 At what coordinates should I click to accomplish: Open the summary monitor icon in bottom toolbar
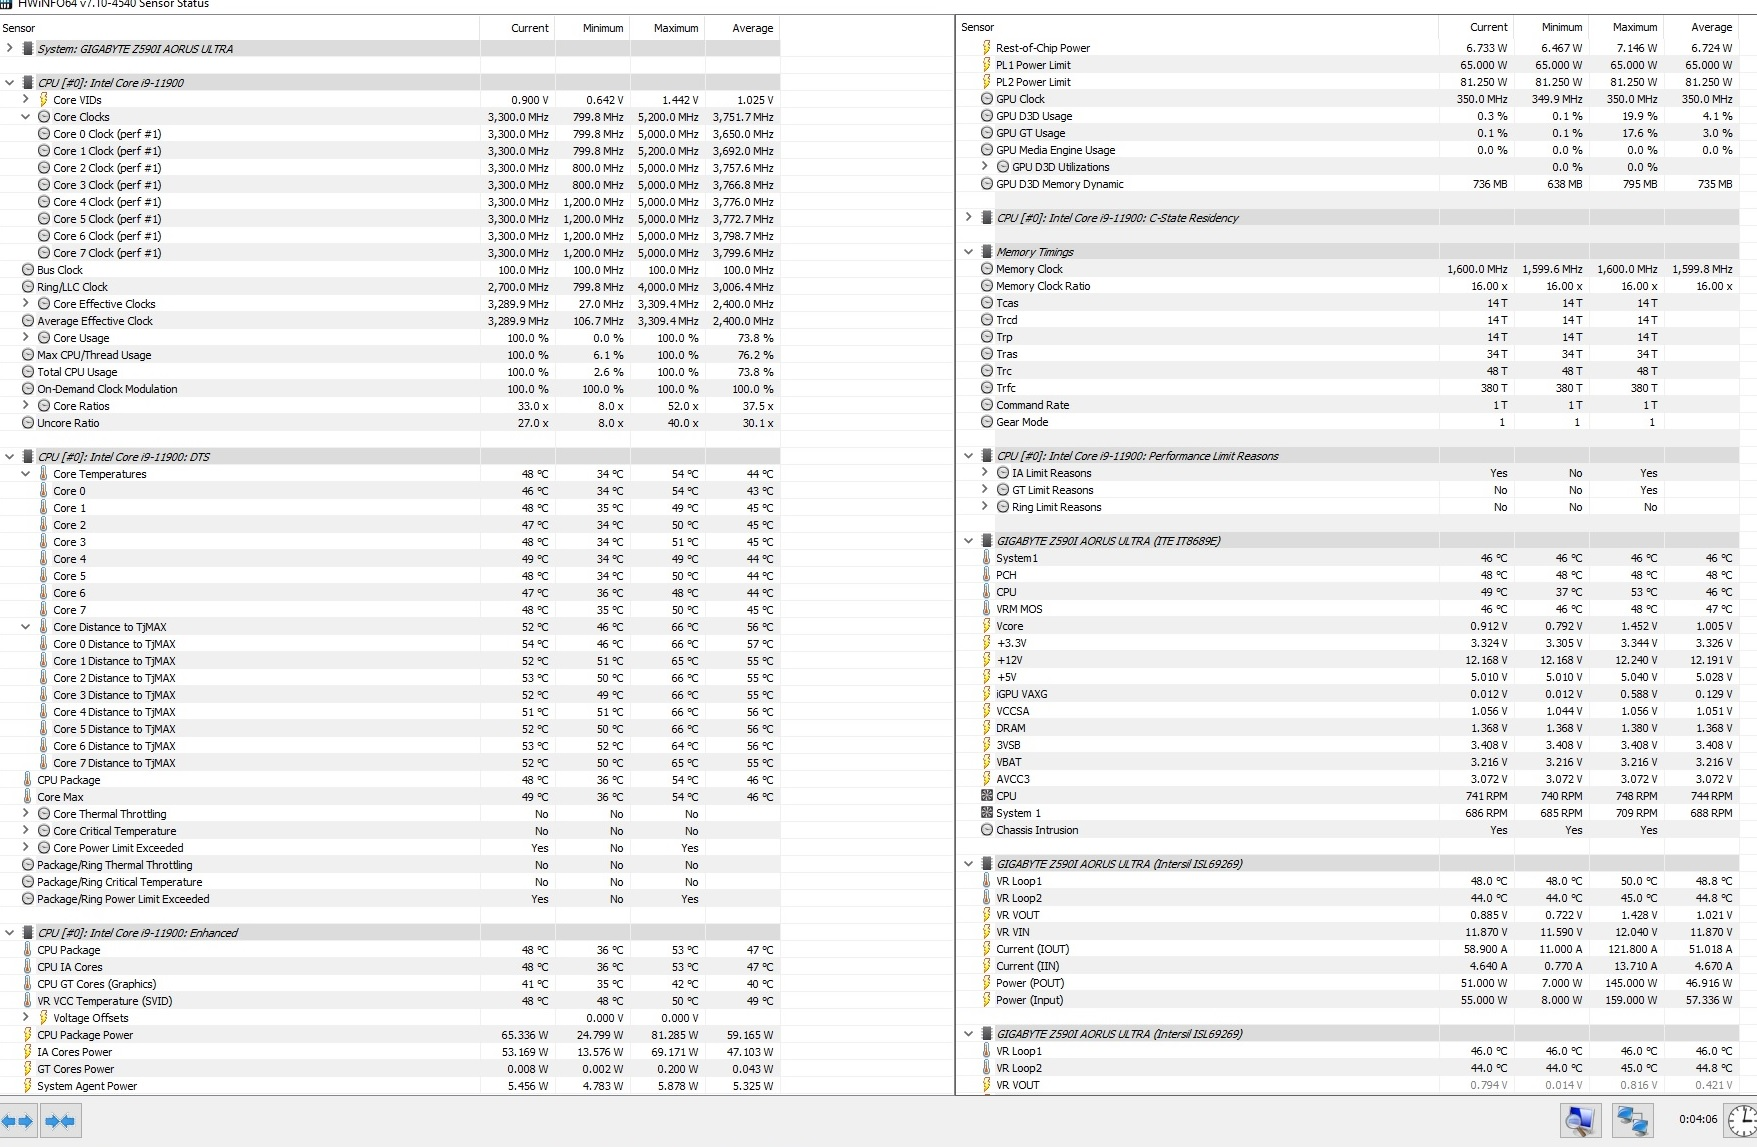(x=1580, y=1121)
